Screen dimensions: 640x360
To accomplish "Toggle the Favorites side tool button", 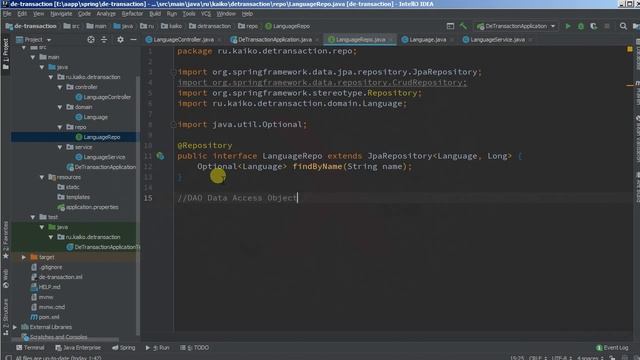I will click(5, 241).
